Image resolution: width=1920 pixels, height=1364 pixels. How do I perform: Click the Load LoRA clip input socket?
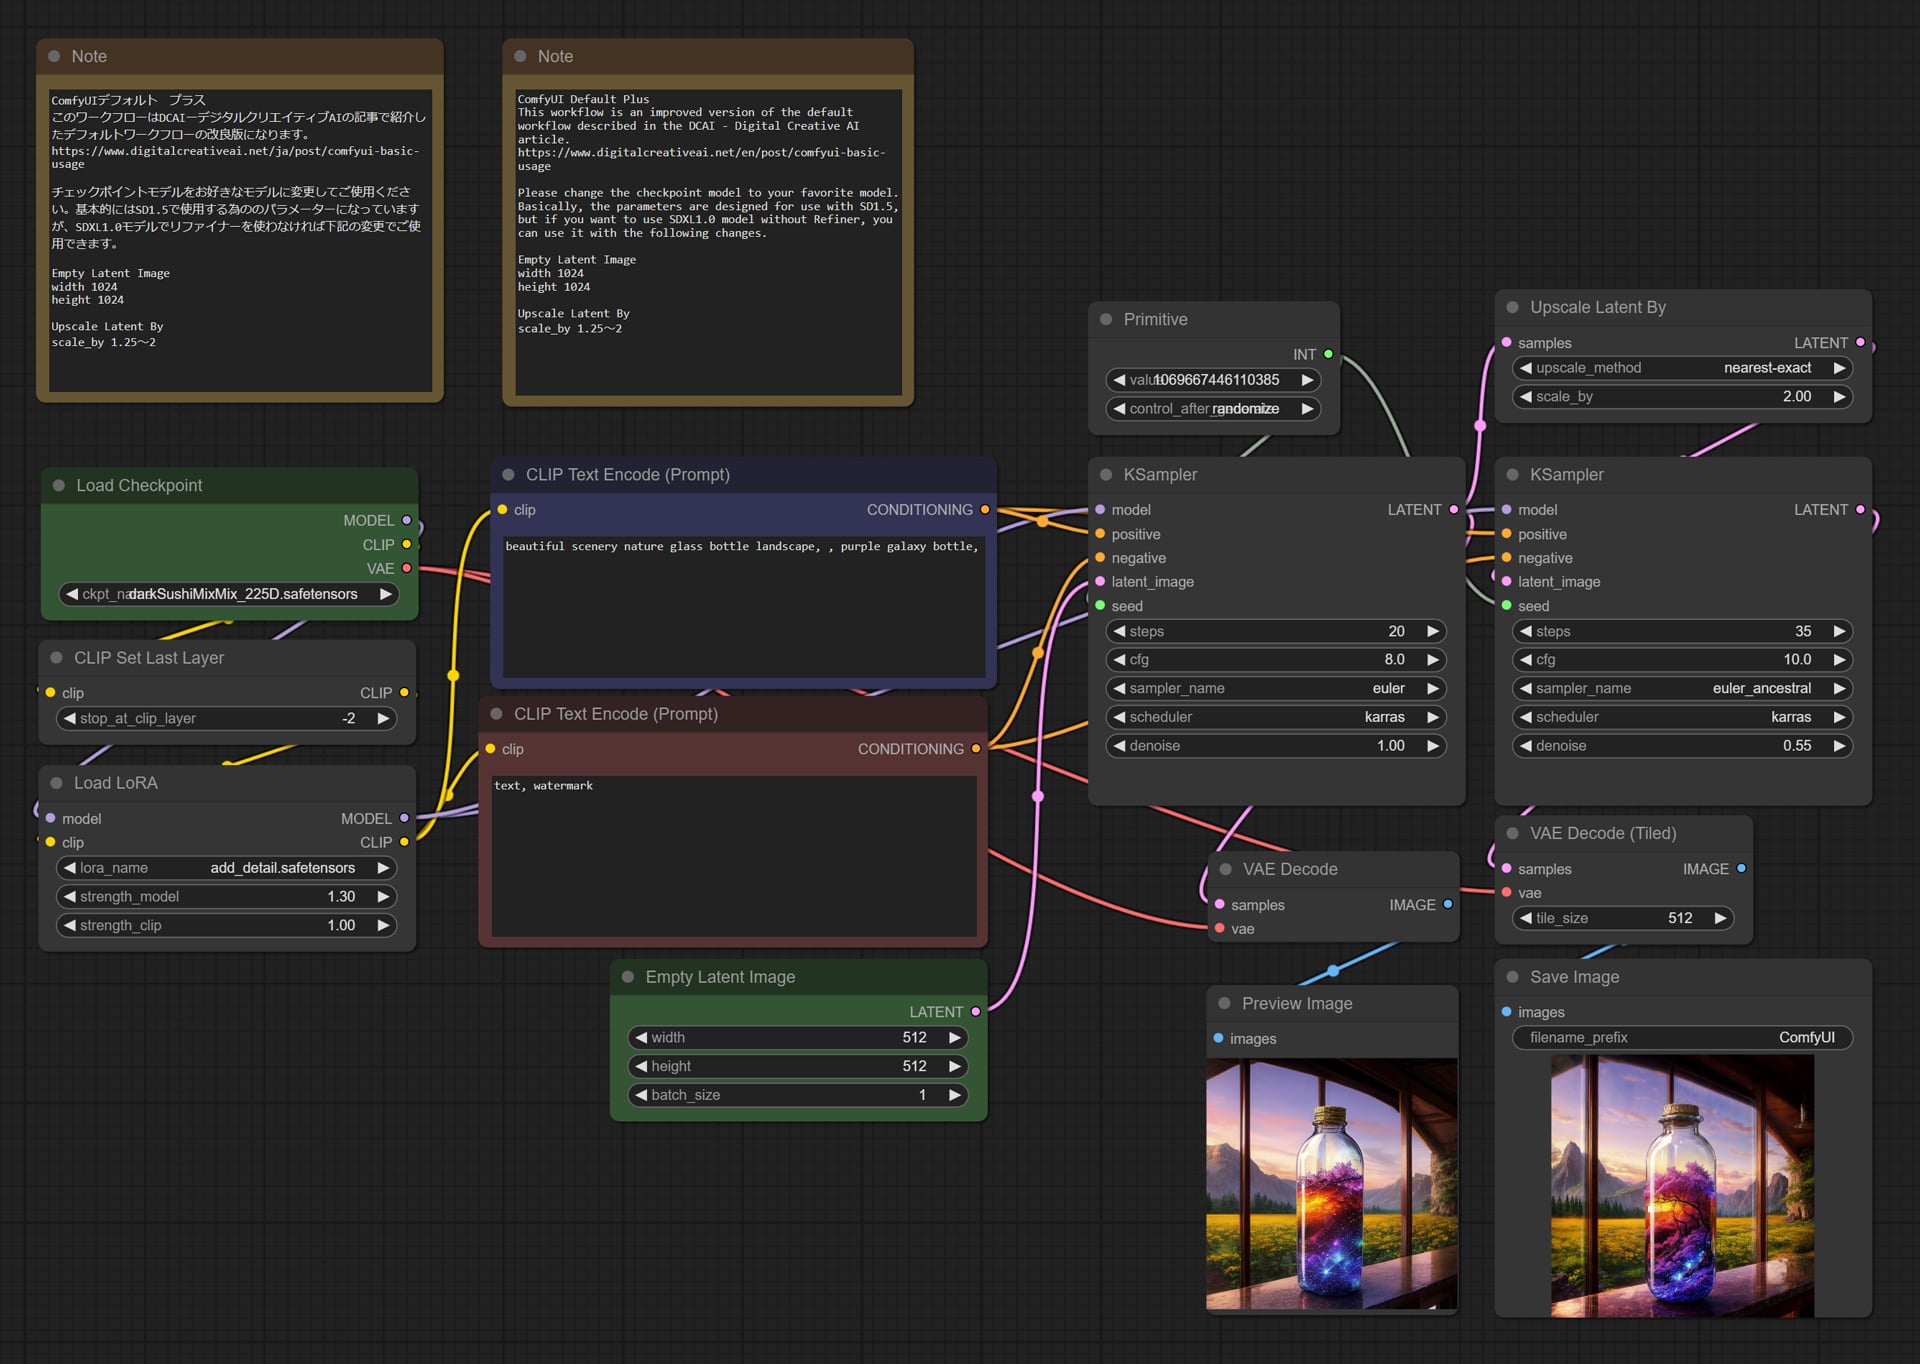pos(51,843)
